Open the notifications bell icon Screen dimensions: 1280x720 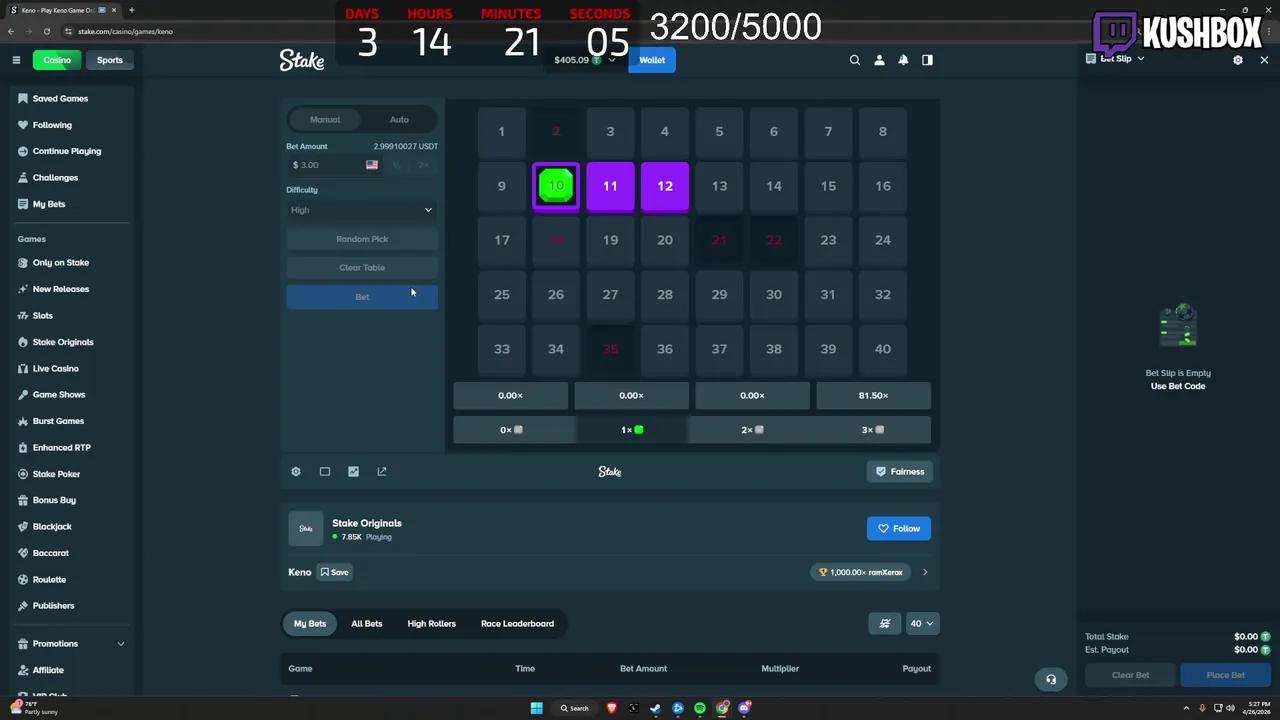(903, 60)
